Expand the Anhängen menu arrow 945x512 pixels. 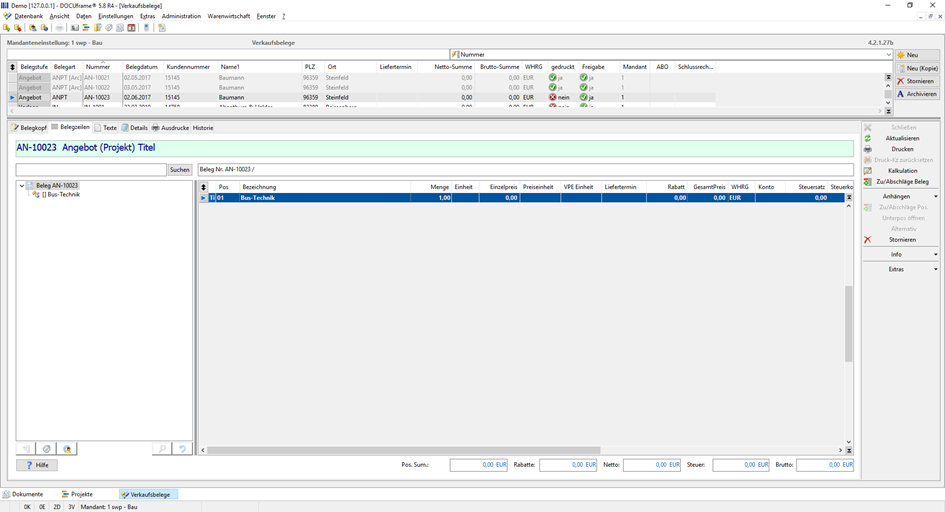pos(935,196)
